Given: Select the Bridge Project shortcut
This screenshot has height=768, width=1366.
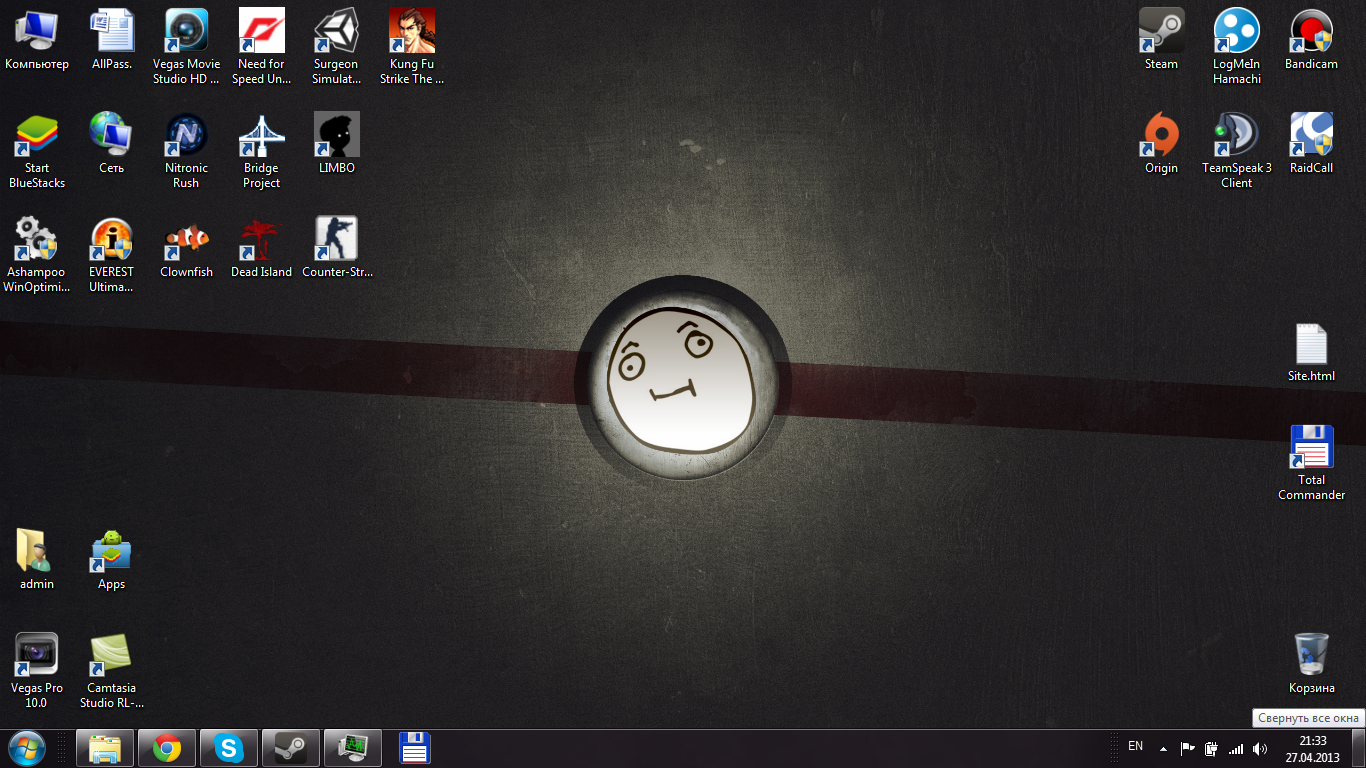Looking at the screenshot, I should (262, 150).
